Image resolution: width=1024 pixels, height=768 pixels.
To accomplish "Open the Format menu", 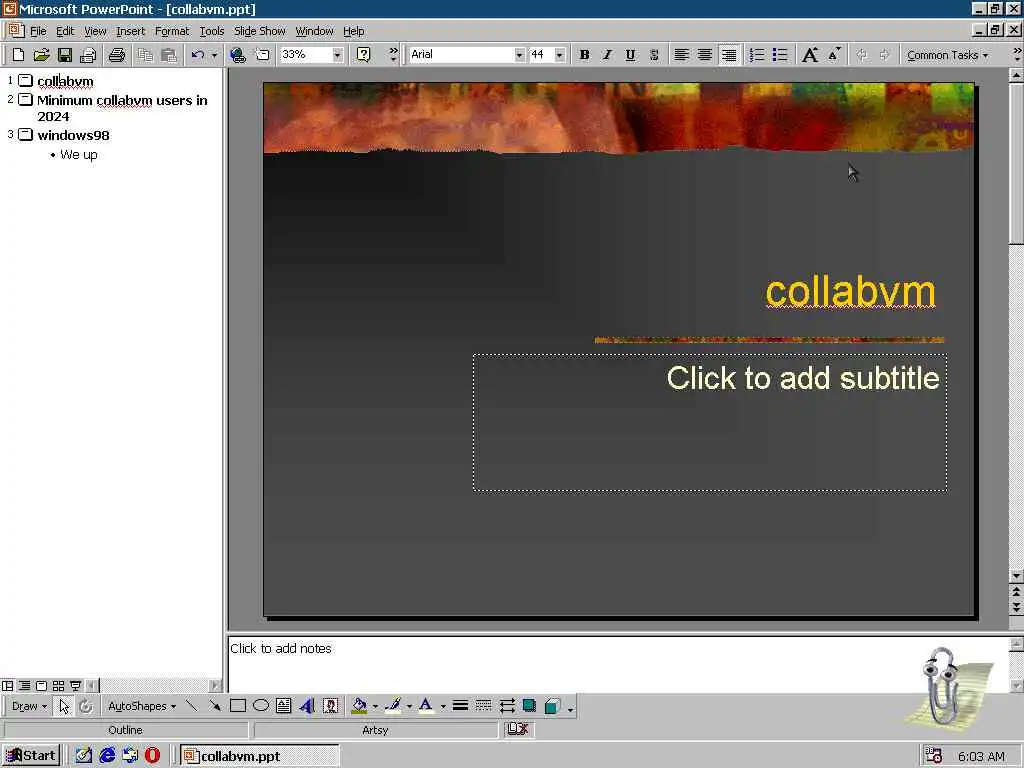I will 172,31.
